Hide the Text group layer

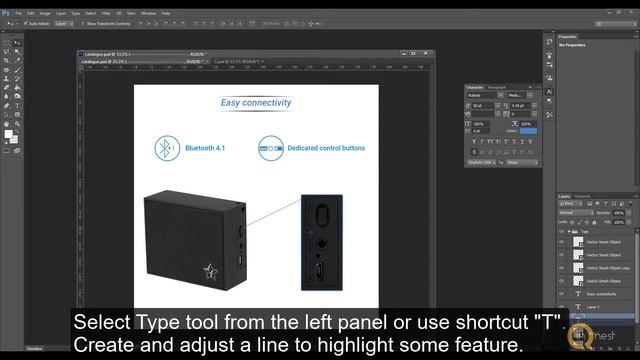pos(561,231)
